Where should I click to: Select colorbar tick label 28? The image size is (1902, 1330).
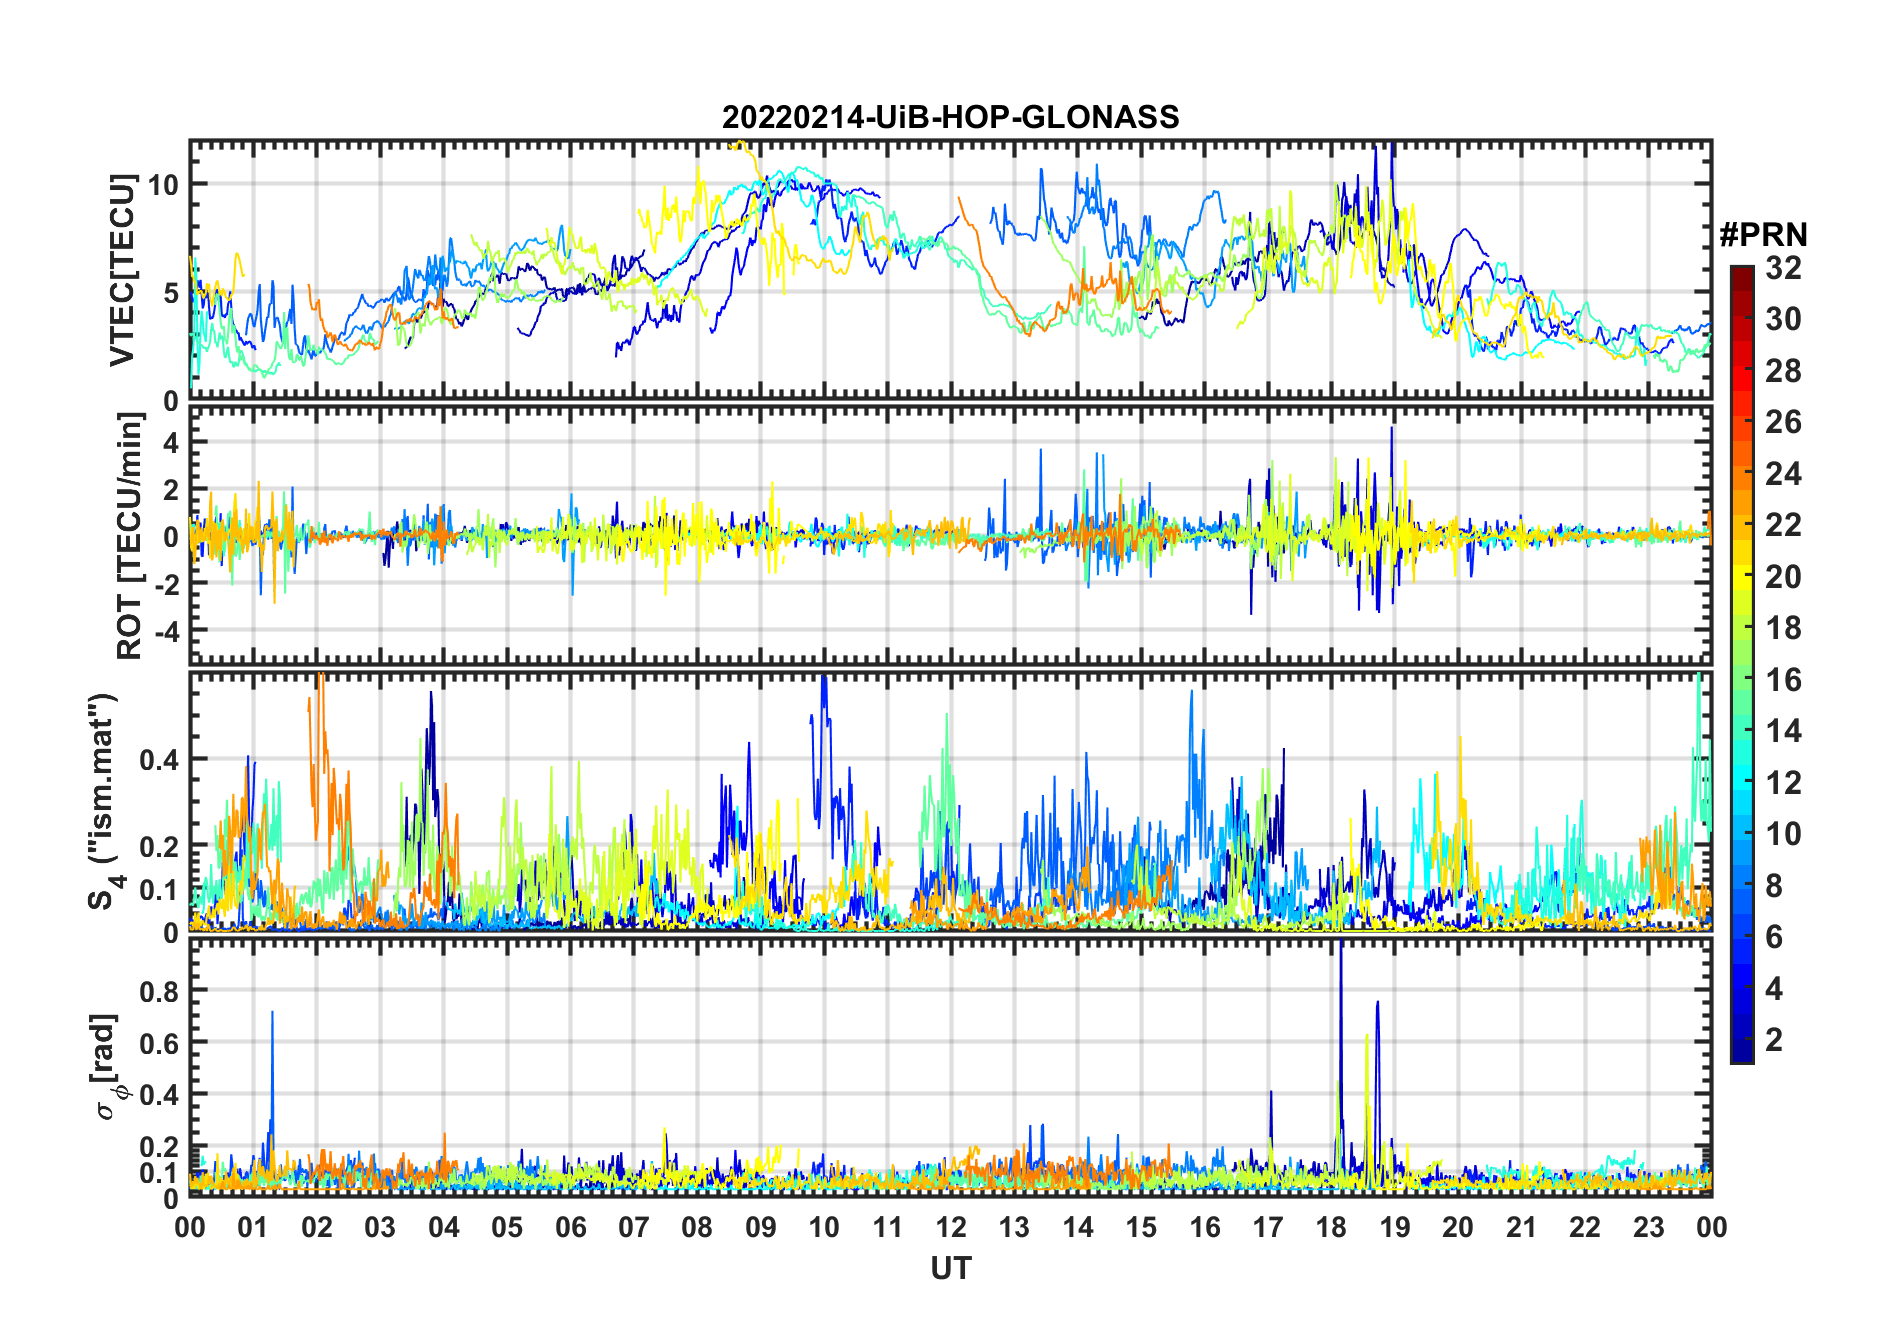click(1783, 371)
